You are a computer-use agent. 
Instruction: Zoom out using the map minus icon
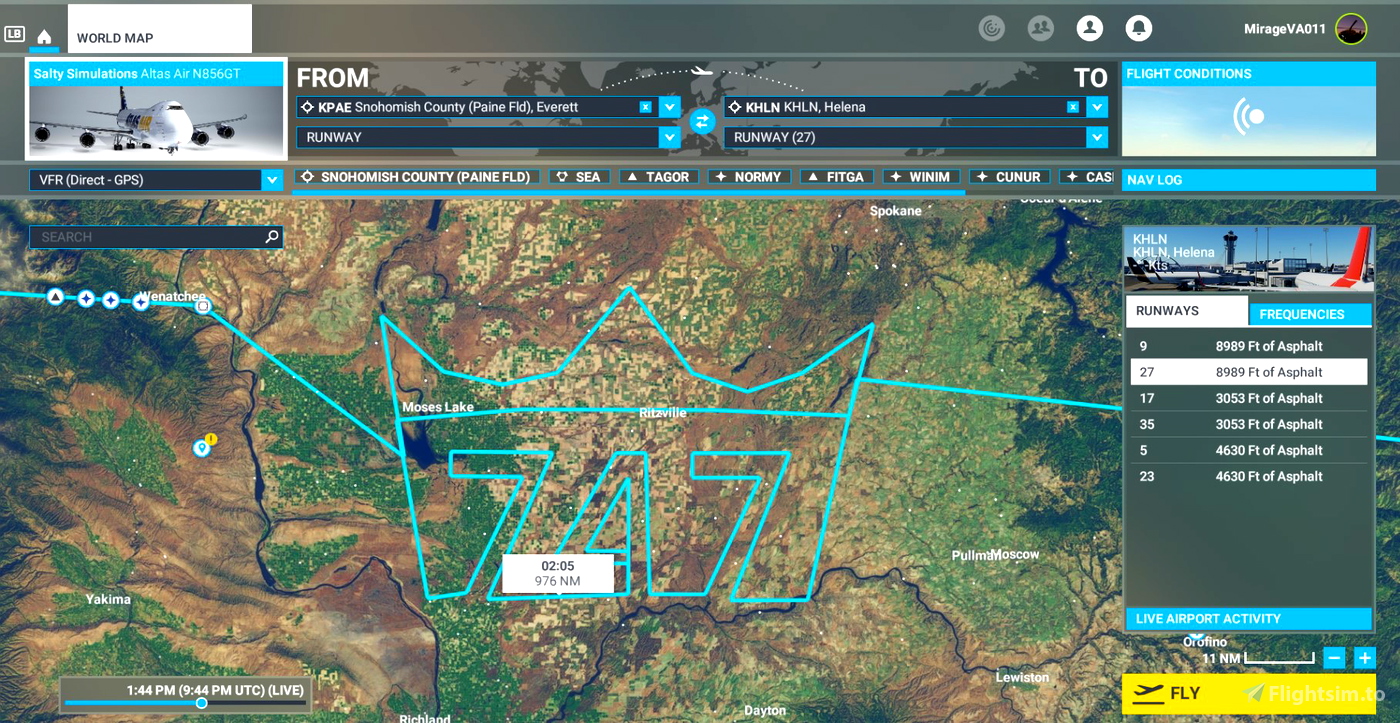1334,658
